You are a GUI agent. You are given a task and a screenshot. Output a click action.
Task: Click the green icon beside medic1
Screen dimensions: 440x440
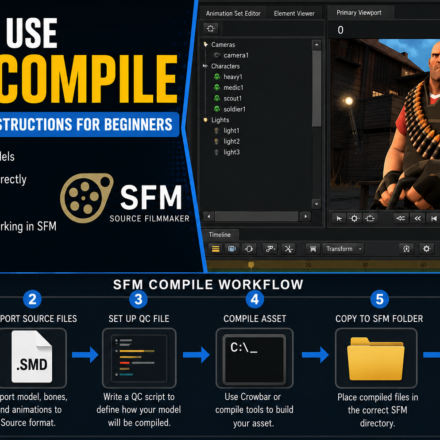[x=217, y=87]
